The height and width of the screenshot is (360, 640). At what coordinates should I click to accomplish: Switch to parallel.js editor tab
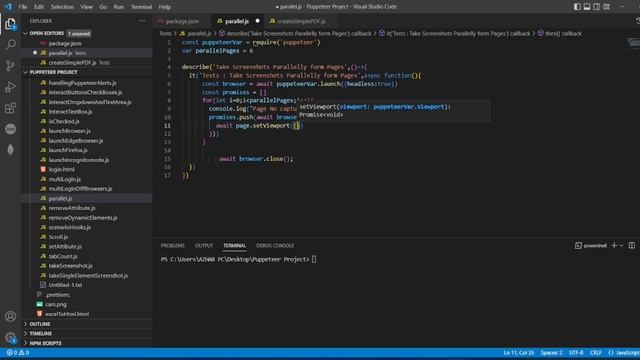tap(237, 21)
